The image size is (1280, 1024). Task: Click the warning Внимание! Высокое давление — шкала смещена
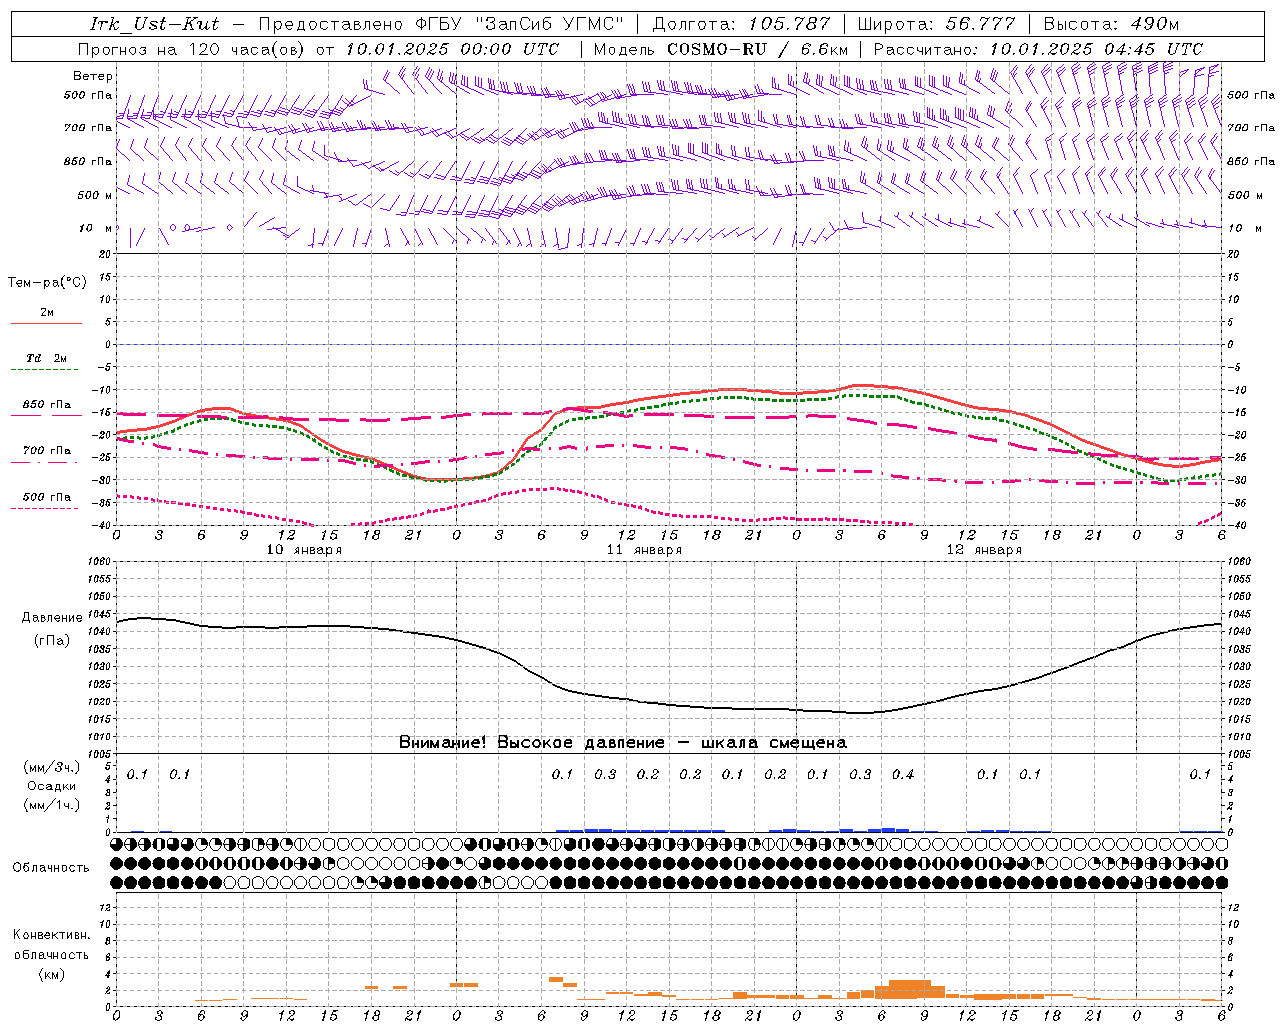[x=622, y=742]
